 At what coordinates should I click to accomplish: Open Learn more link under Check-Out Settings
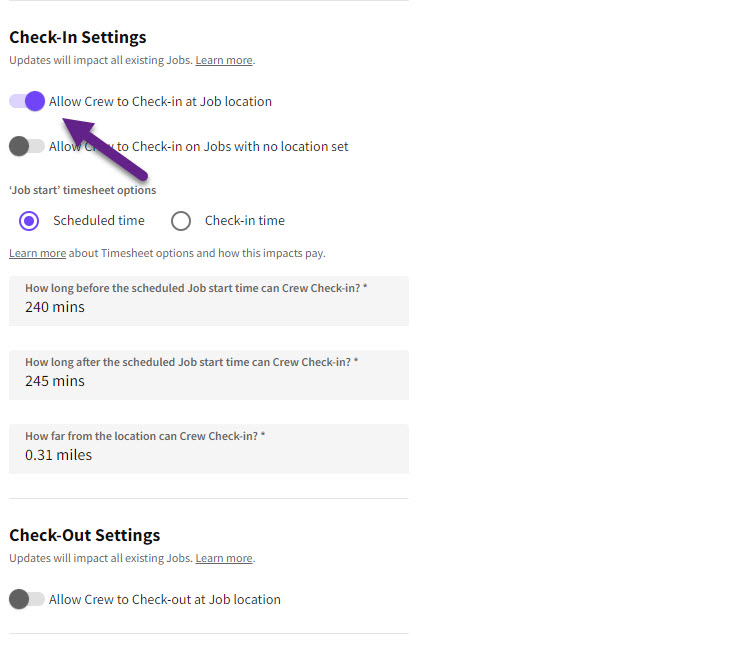(x=224, y=559)
